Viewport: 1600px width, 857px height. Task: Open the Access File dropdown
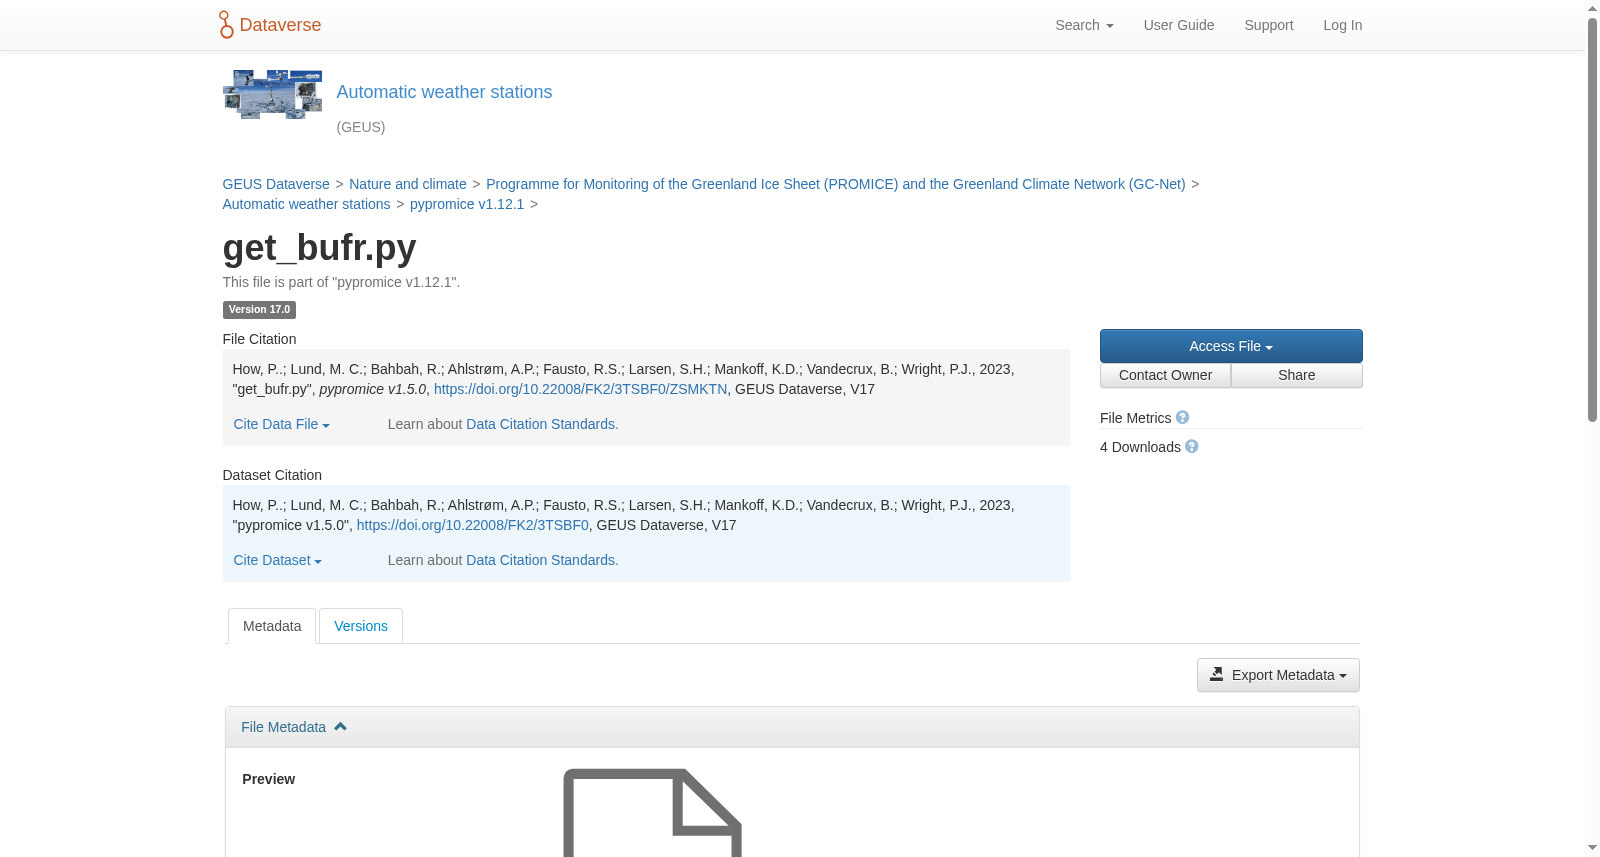tap(1231, 346)
